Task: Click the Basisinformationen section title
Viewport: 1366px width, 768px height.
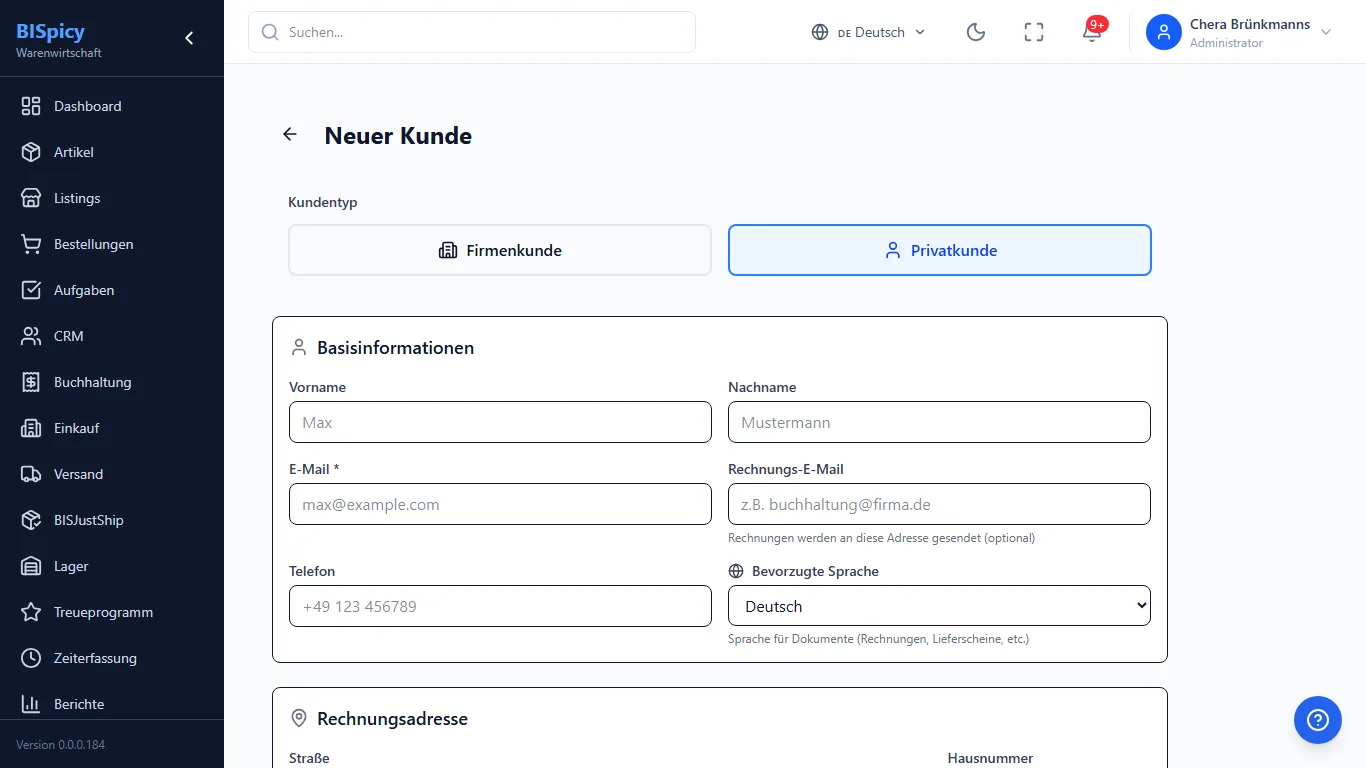Action: click(x=396, y=348)
